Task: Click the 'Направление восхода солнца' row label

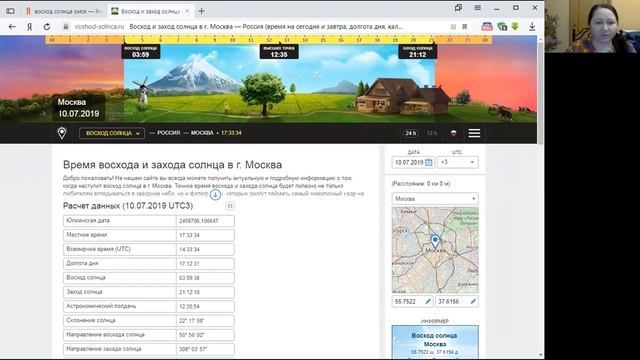Action: point(105,335)
